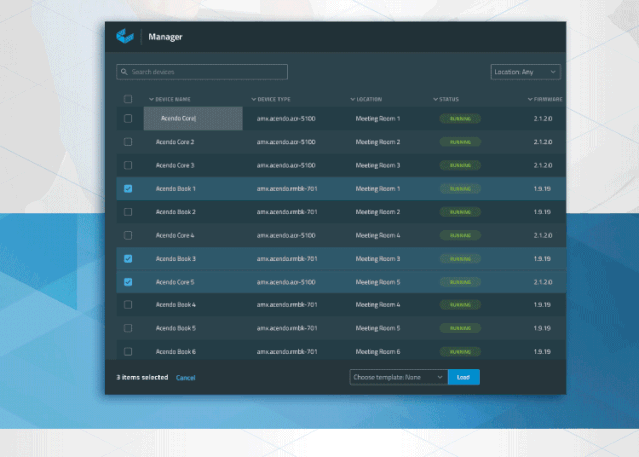Toggle the select-all header checkbox
Image resolution: width=639 pixels, height=457 pixels.
(127, 99)
